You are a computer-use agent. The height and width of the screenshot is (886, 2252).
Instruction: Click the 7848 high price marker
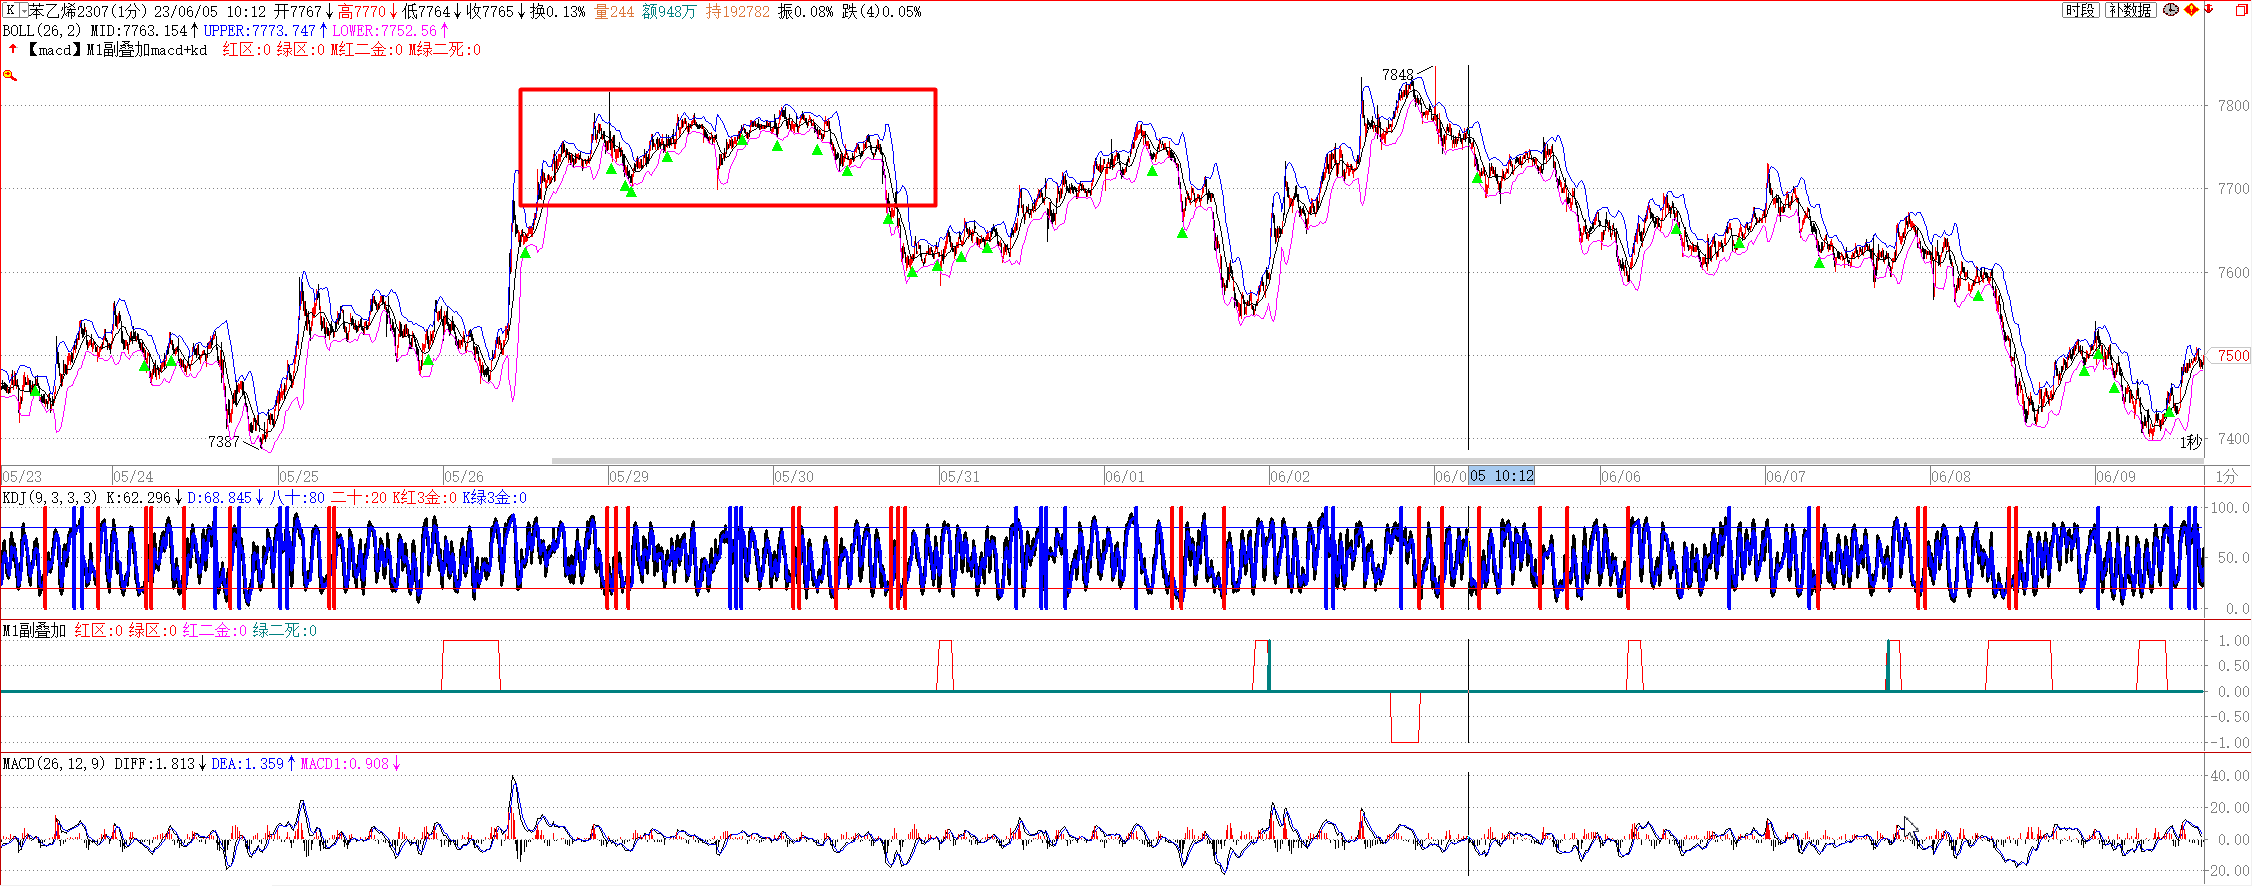[1397, 75]
